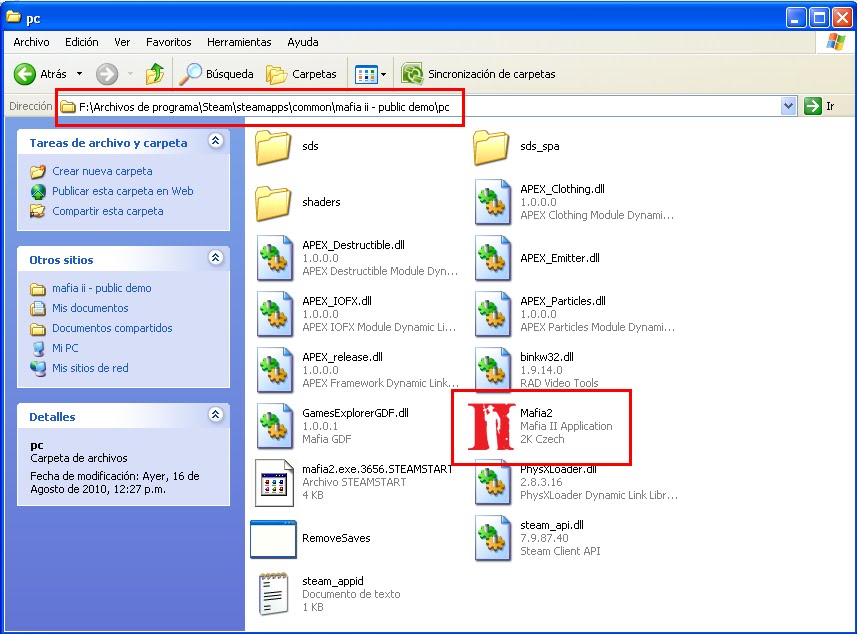Collapse the Detalles panel
Image resolution: width=858 pixels, height=635 pixels.
coord(216,415)
